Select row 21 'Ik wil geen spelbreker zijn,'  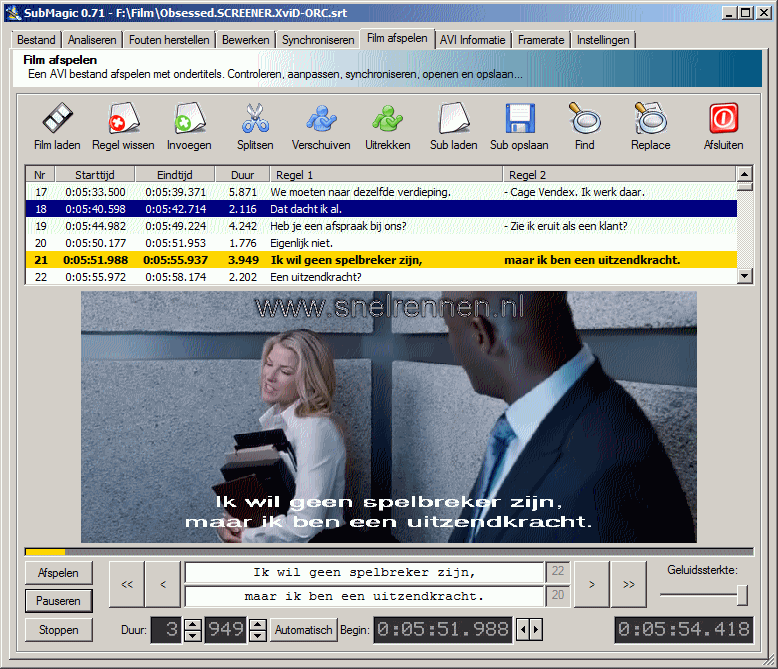381,260
